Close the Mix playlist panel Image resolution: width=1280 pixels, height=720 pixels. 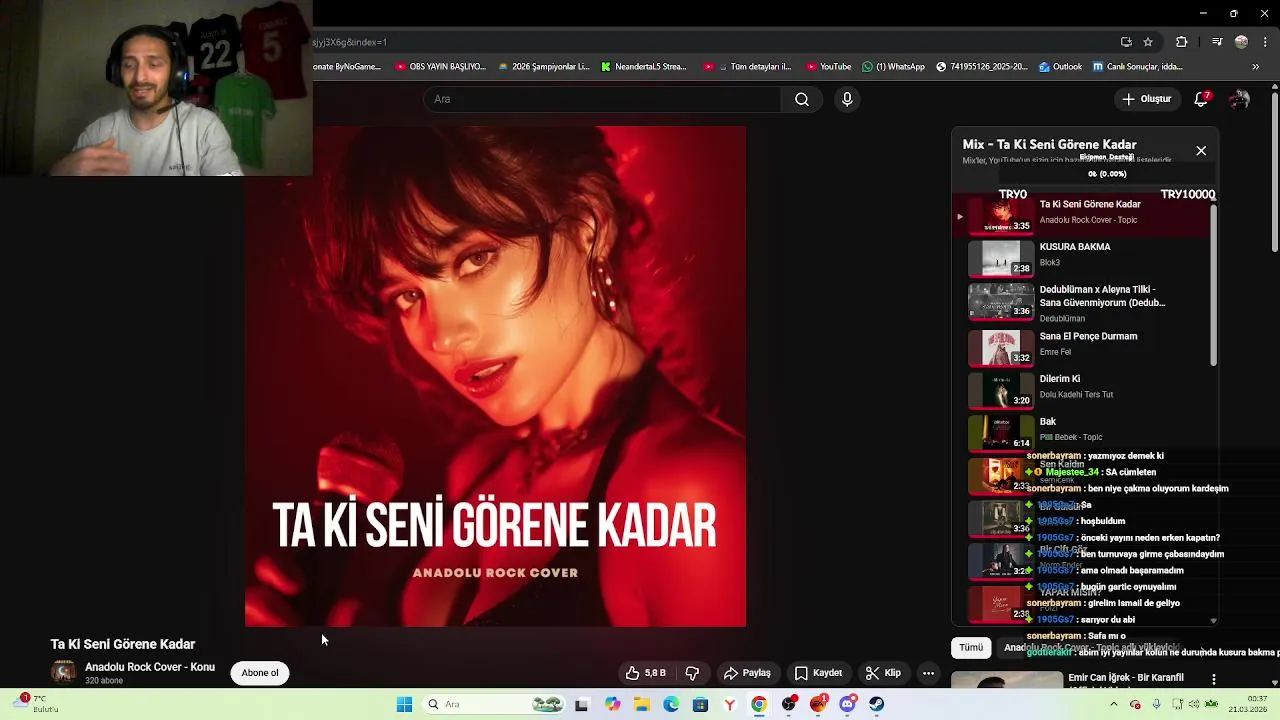coord(1201,151)
